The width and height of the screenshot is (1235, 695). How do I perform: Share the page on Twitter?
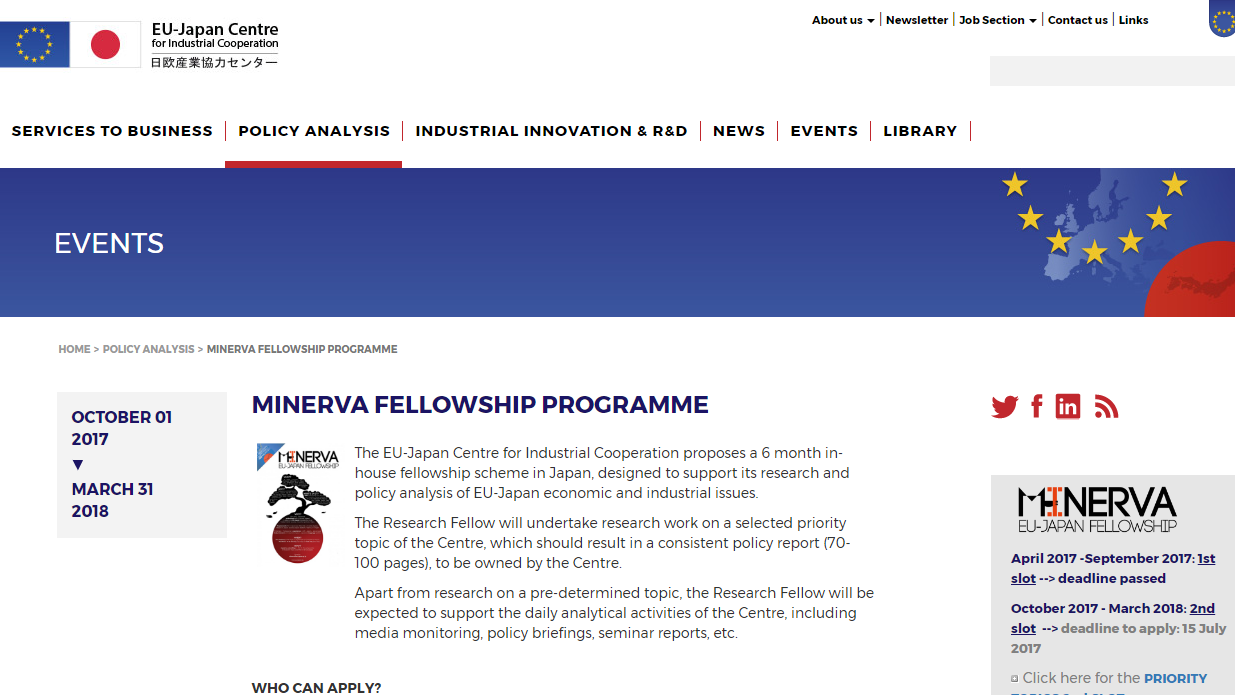click(x=1004, y=406)
